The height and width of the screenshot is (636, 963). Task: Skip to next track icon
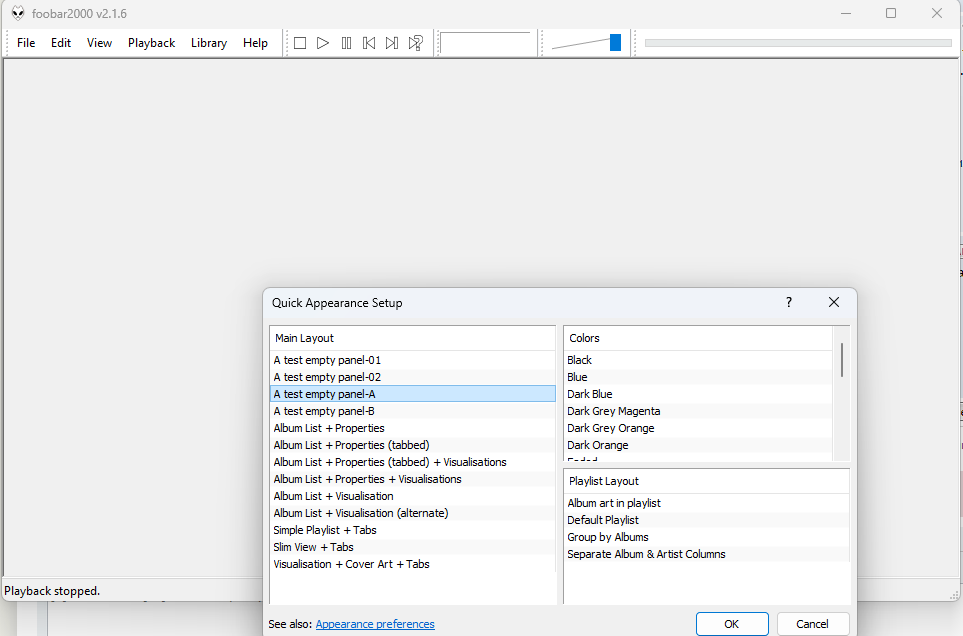point(392,43)
